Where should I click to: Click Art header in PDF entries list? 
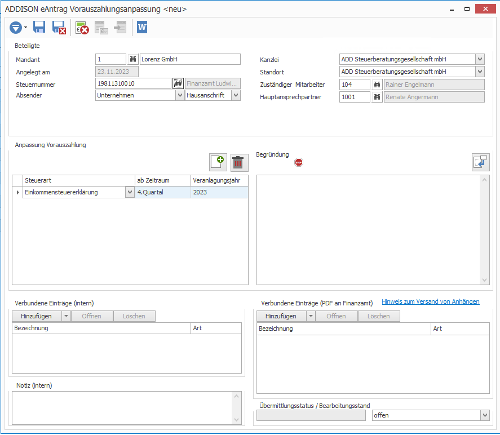click(x=460, y=329)
